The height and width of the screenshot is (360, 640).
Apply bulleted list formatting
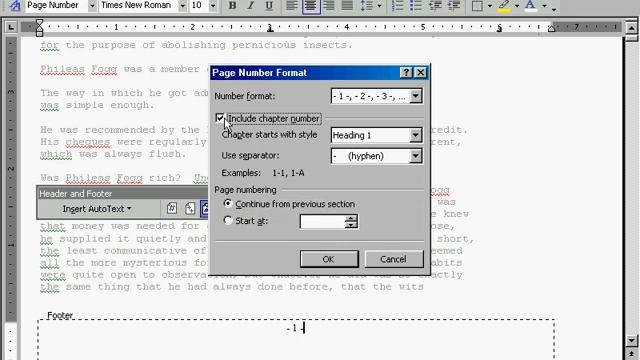pyautogui.click(x=416, y=6)
